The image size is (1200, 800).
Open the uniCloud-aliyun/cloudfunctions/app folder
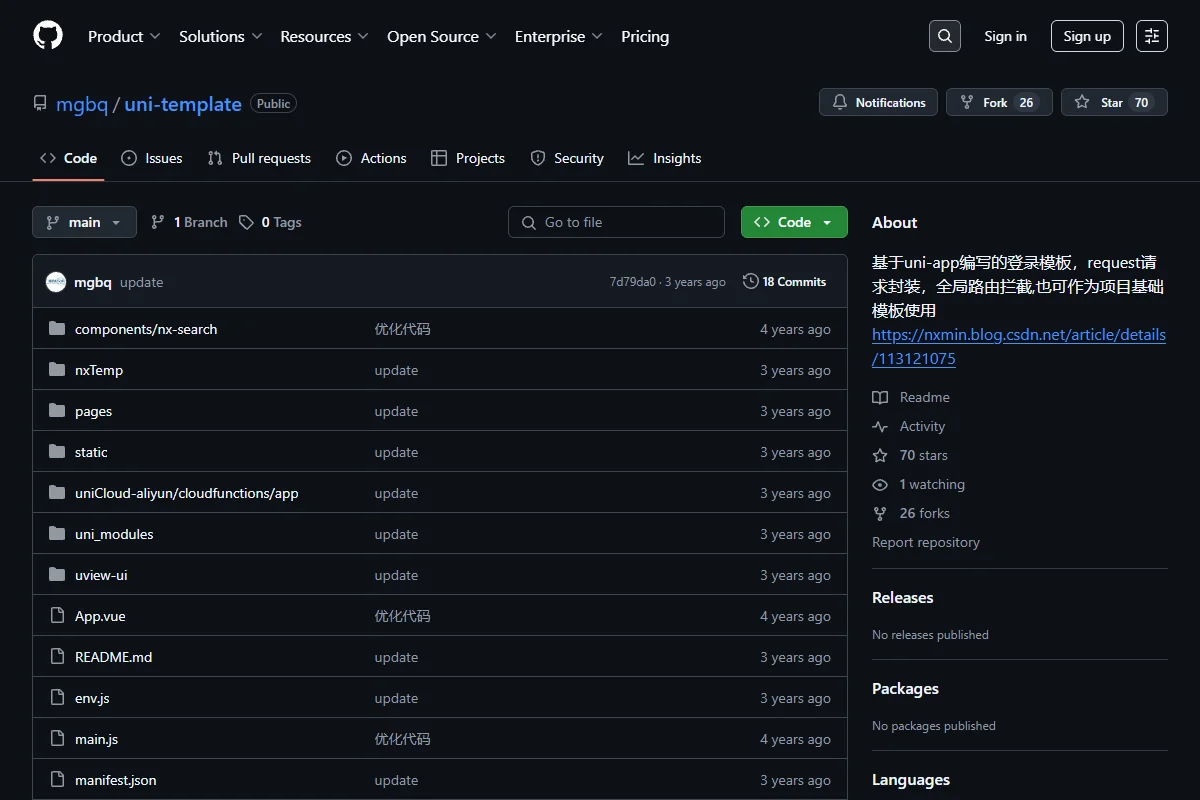[187, 493]
